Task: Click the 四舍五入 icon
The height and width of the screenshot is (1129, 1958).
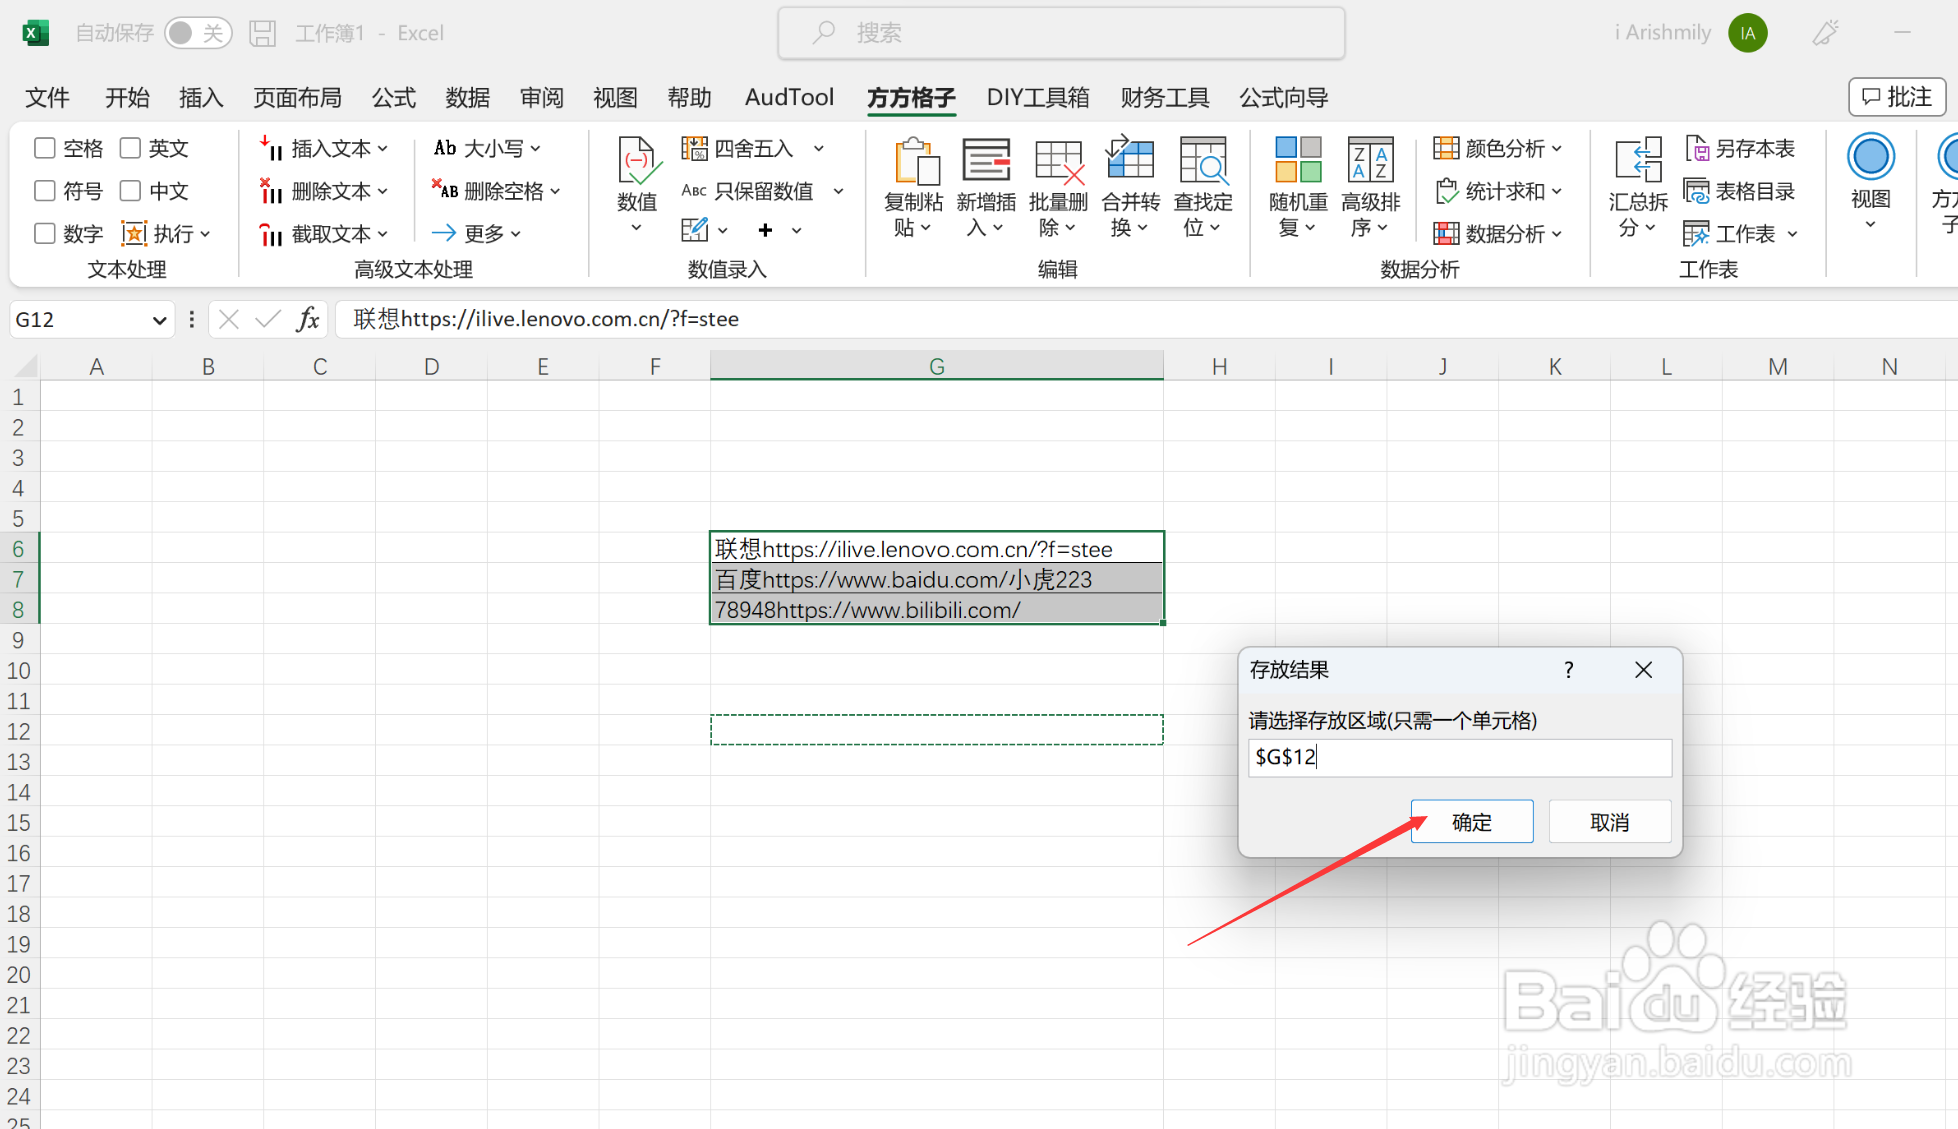Action: click(x=694, y=148)
